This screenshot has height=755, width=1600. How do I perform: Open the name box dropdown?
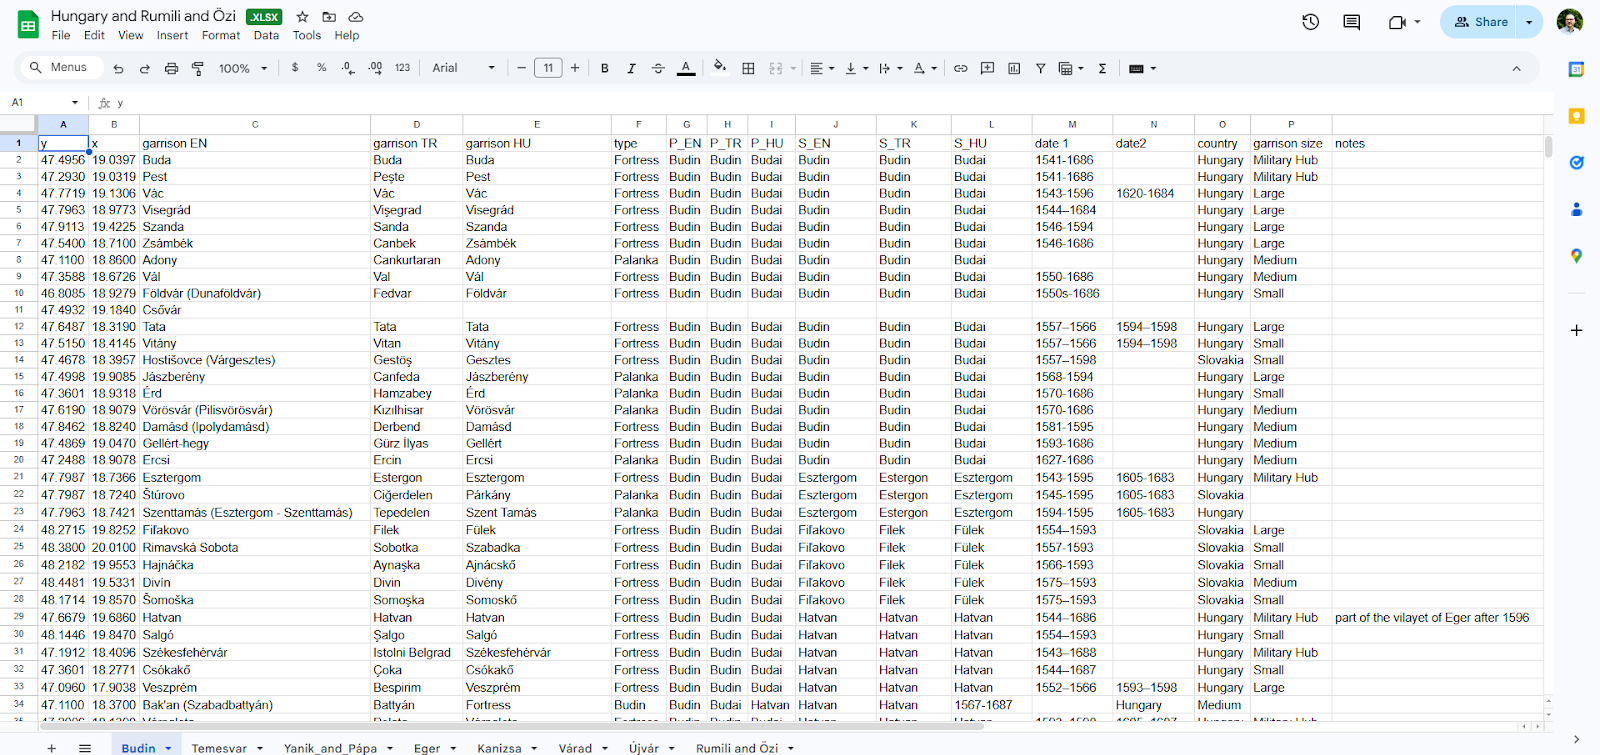tap(75, 102)
